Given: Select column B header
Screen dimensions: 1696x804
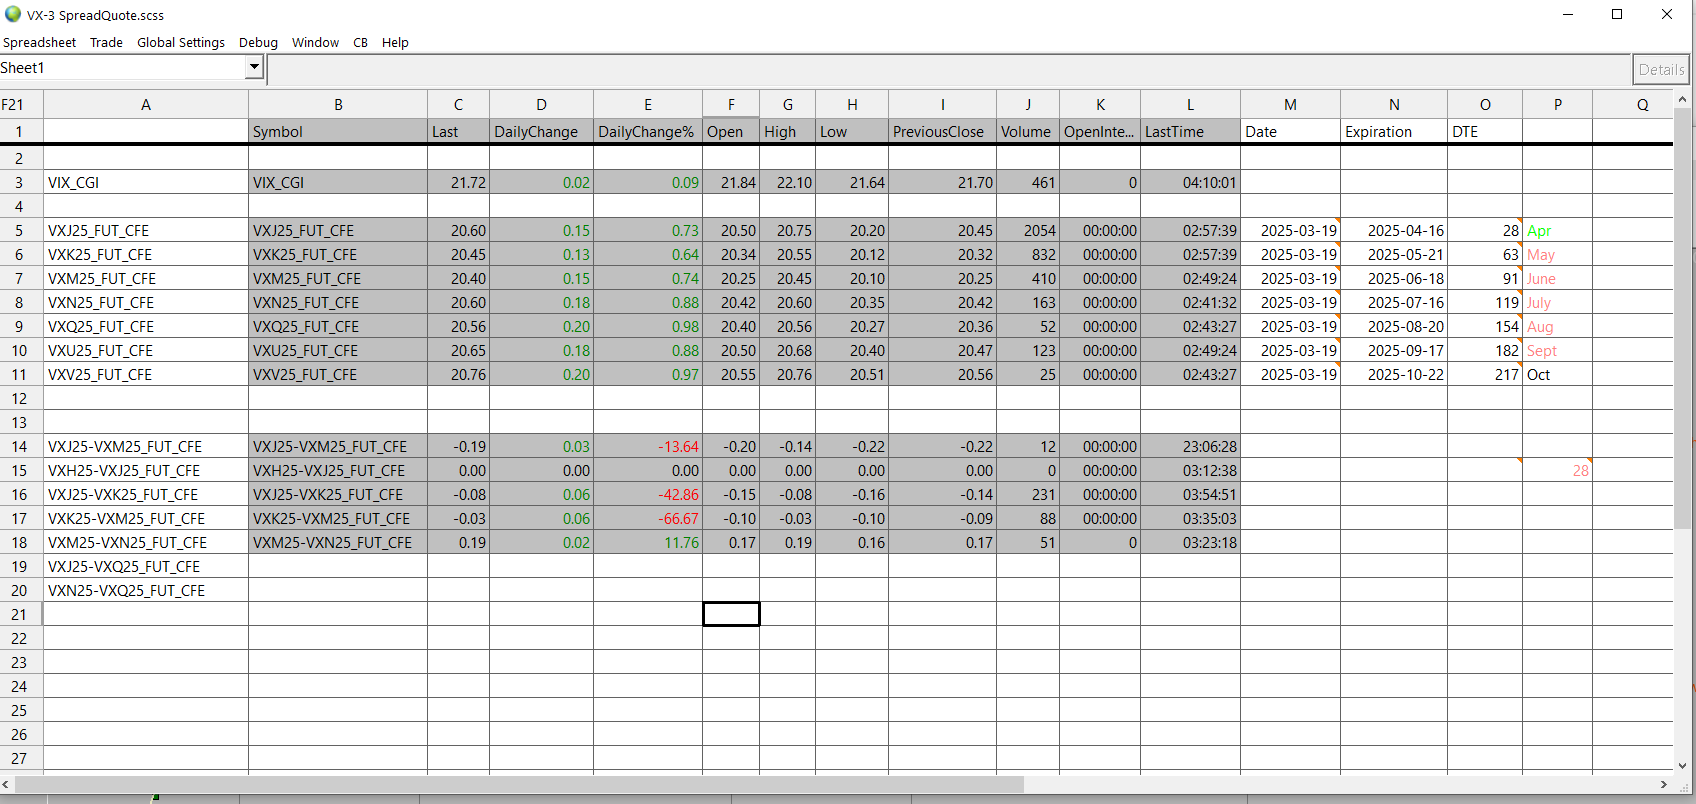Looking at the screenshot, I should [338, 104].
